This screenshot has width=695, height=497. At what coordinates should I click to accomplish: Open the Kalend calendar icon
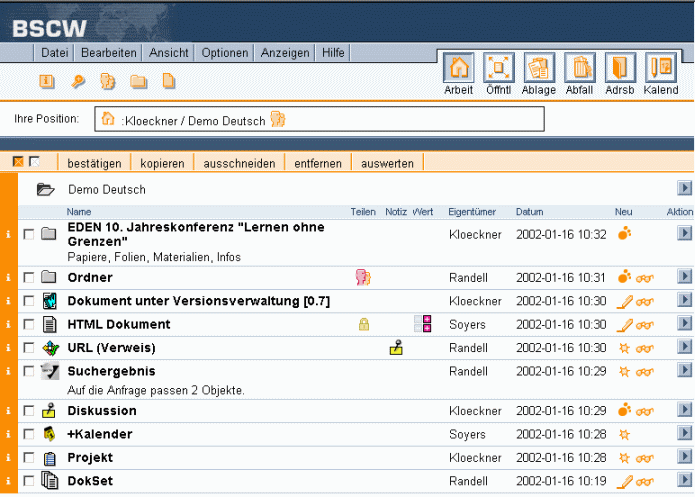(660, 68)
